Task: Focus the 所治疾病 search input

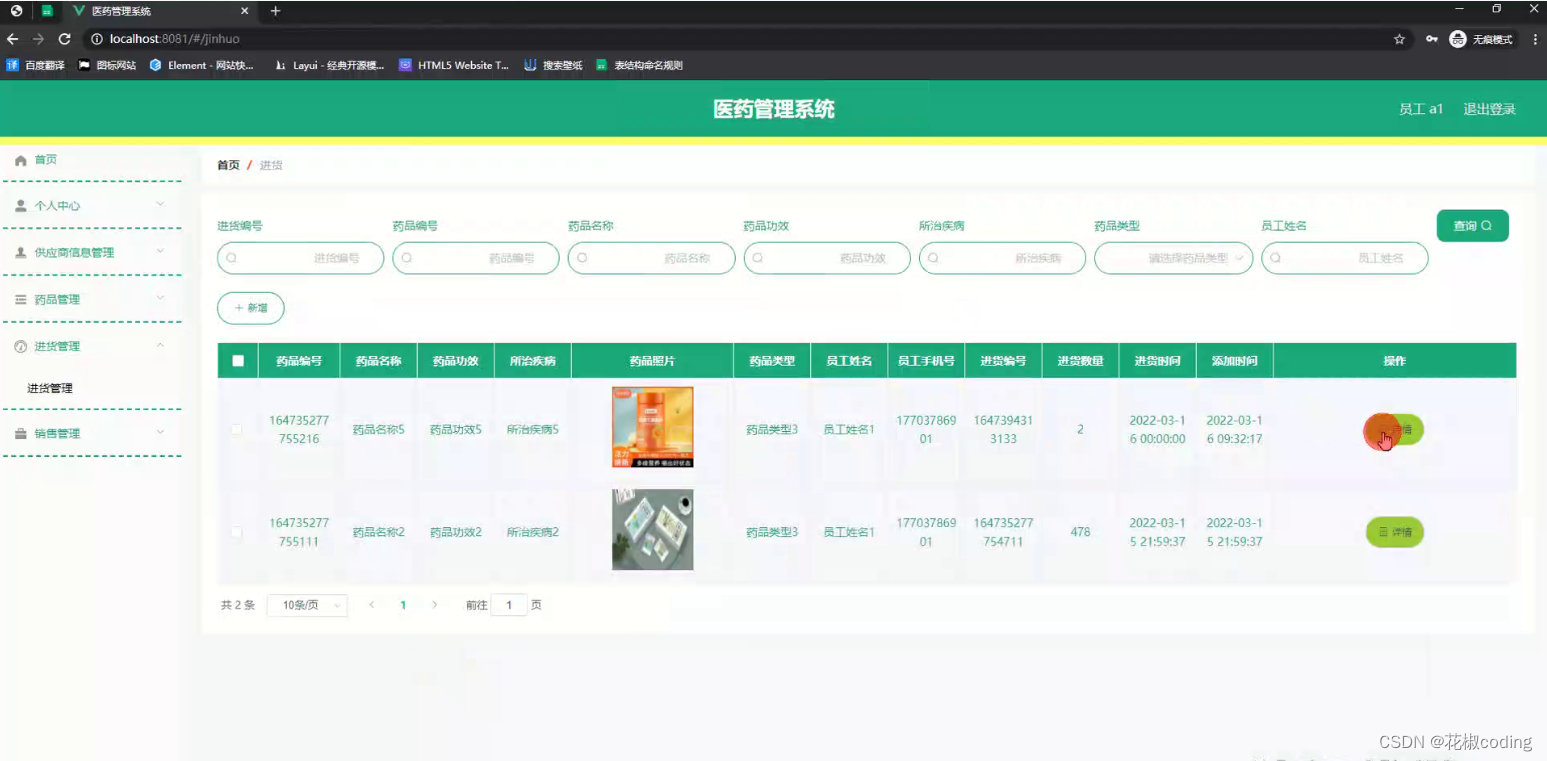Action: [x=1002, y=258]
